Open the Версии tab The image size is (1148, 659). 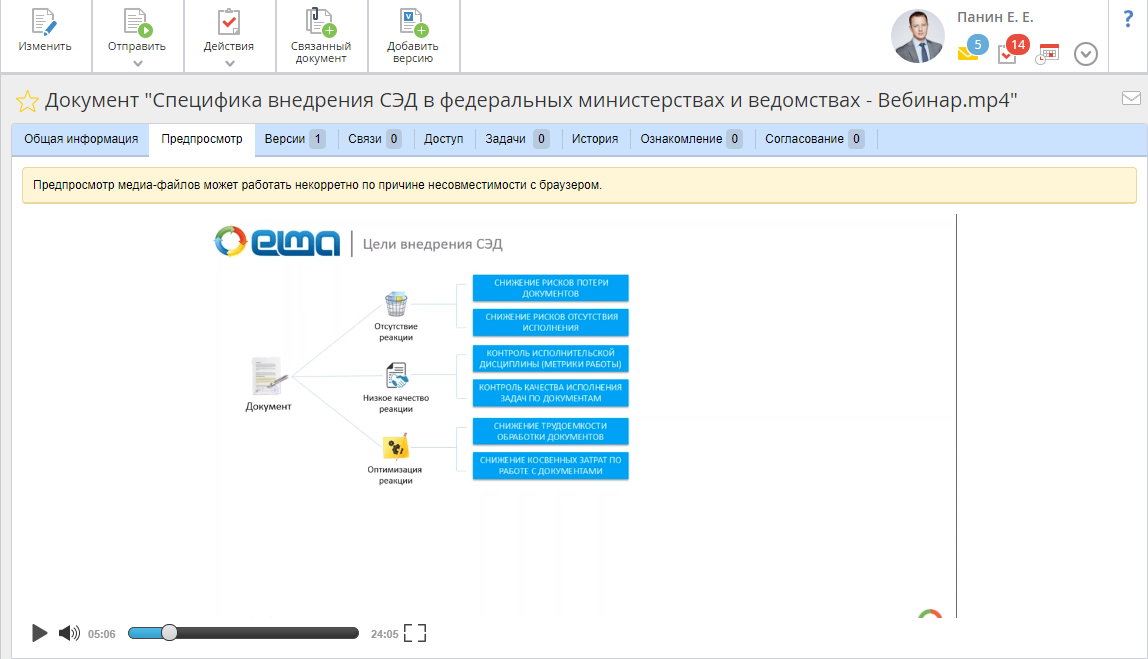click(x=294, y=139)
